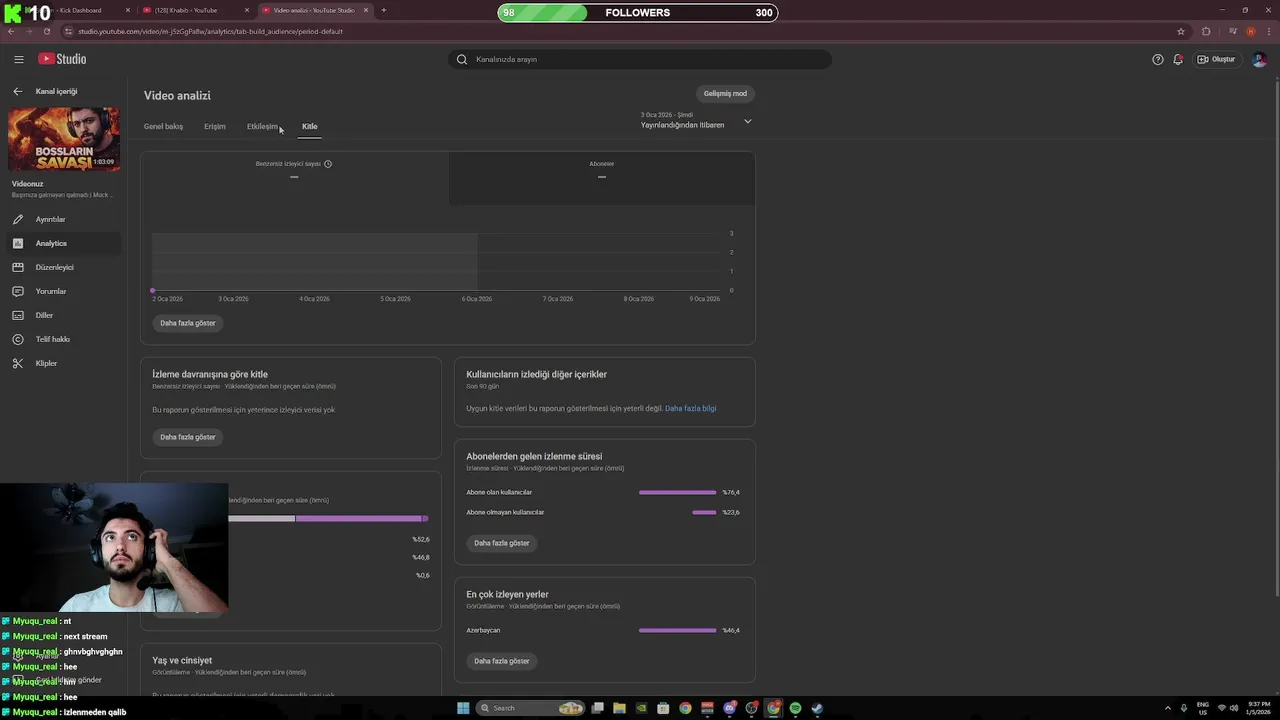Open File Explorer from the taskbar
Screen dimensions: 1280x720
[619, 708]
